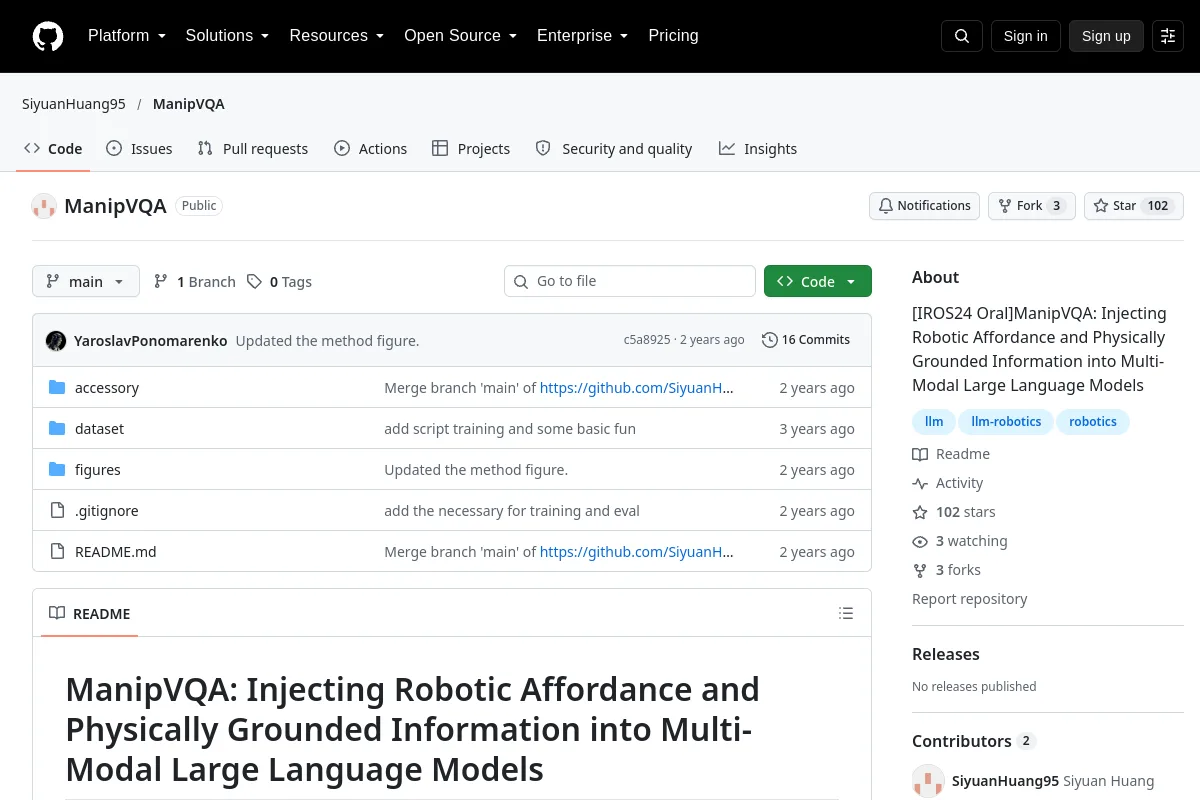This screenshot has height=800, width=1200.
Task: Click the GitHub logo icon
Action: (48, 36)
